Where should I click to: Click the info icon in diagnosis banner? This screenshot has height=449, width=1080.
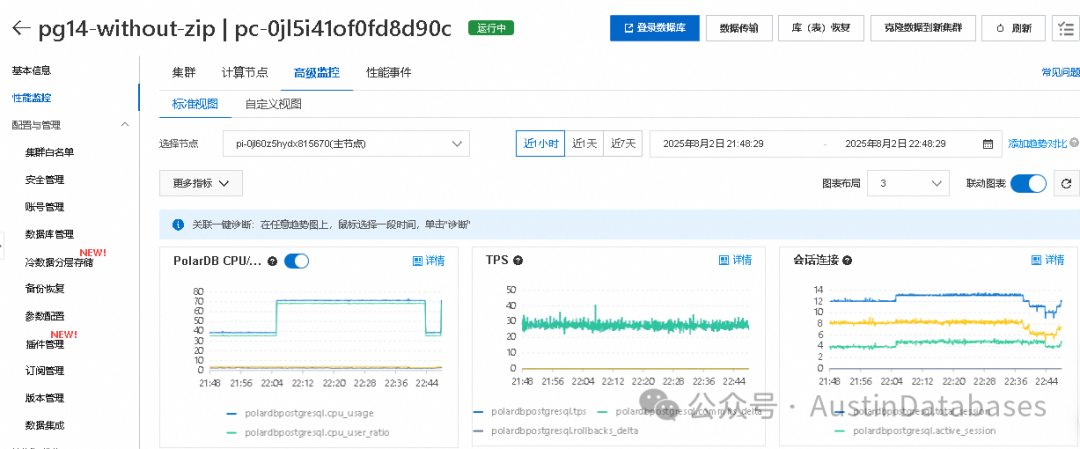[x=178, y=224]
